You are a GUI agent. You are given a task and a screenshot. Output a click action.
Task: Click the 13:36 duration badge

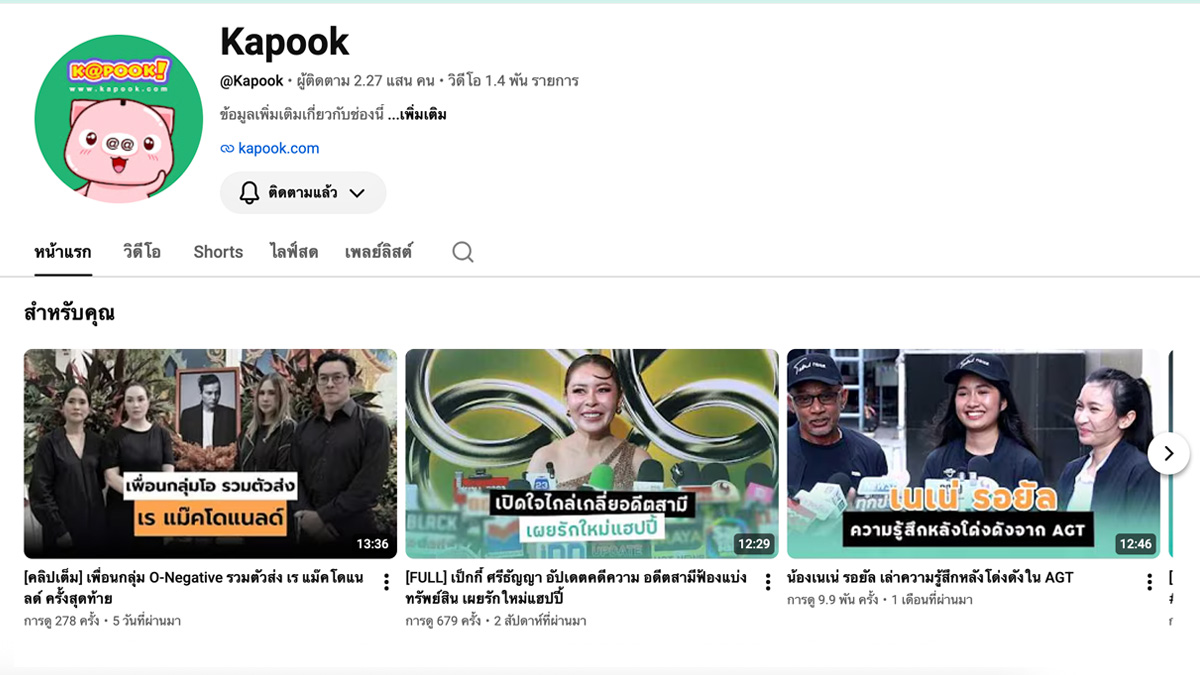pyautogui.click(x=372, y=544)
